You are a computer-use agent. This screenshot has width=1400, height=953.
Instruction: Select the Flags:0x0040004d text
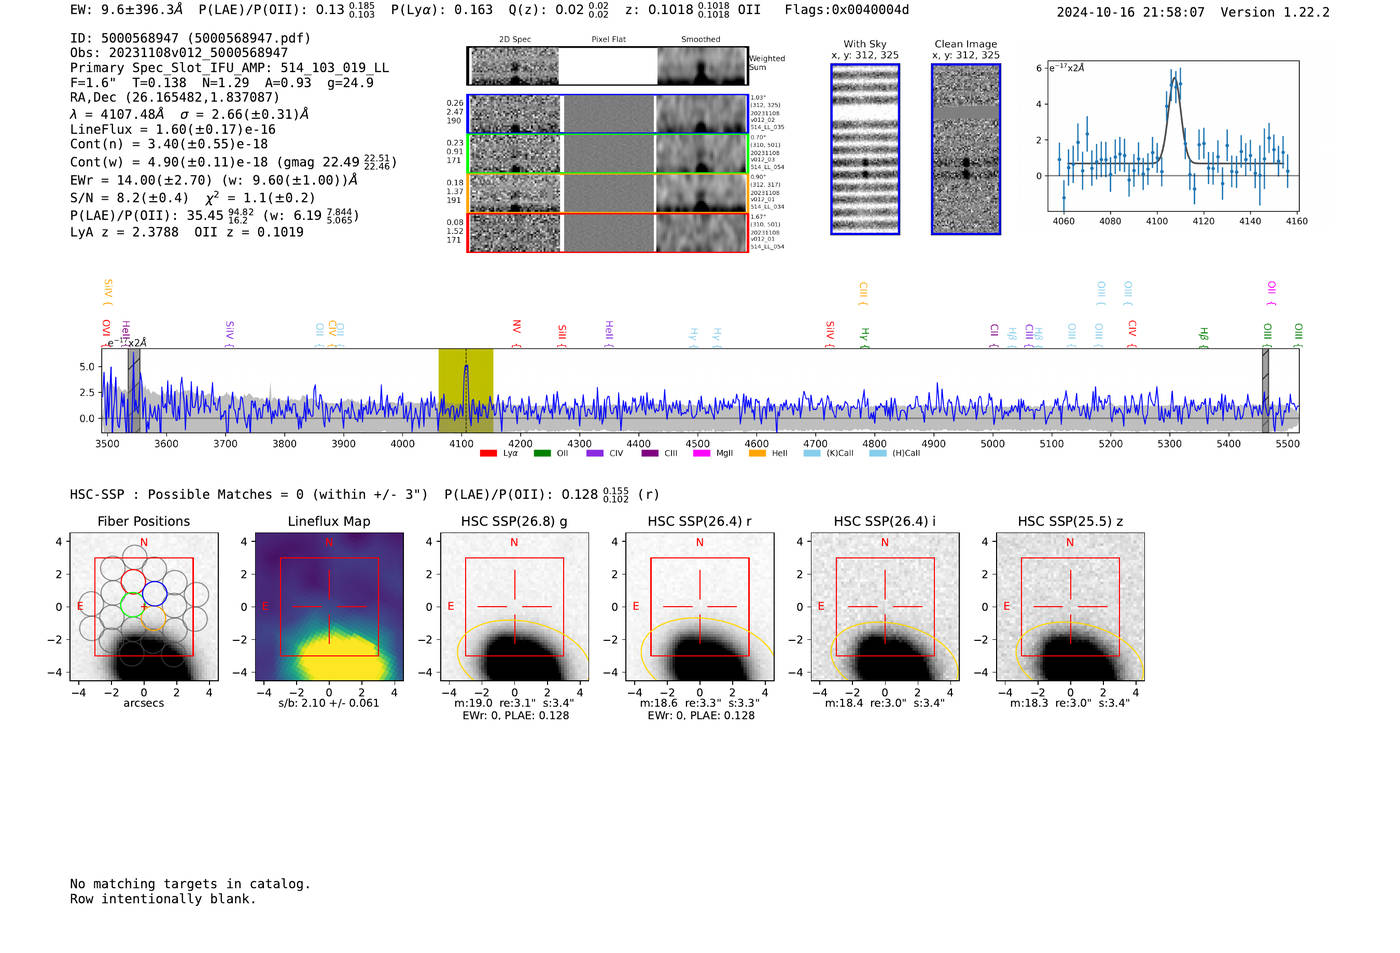(x=847, y=10)
